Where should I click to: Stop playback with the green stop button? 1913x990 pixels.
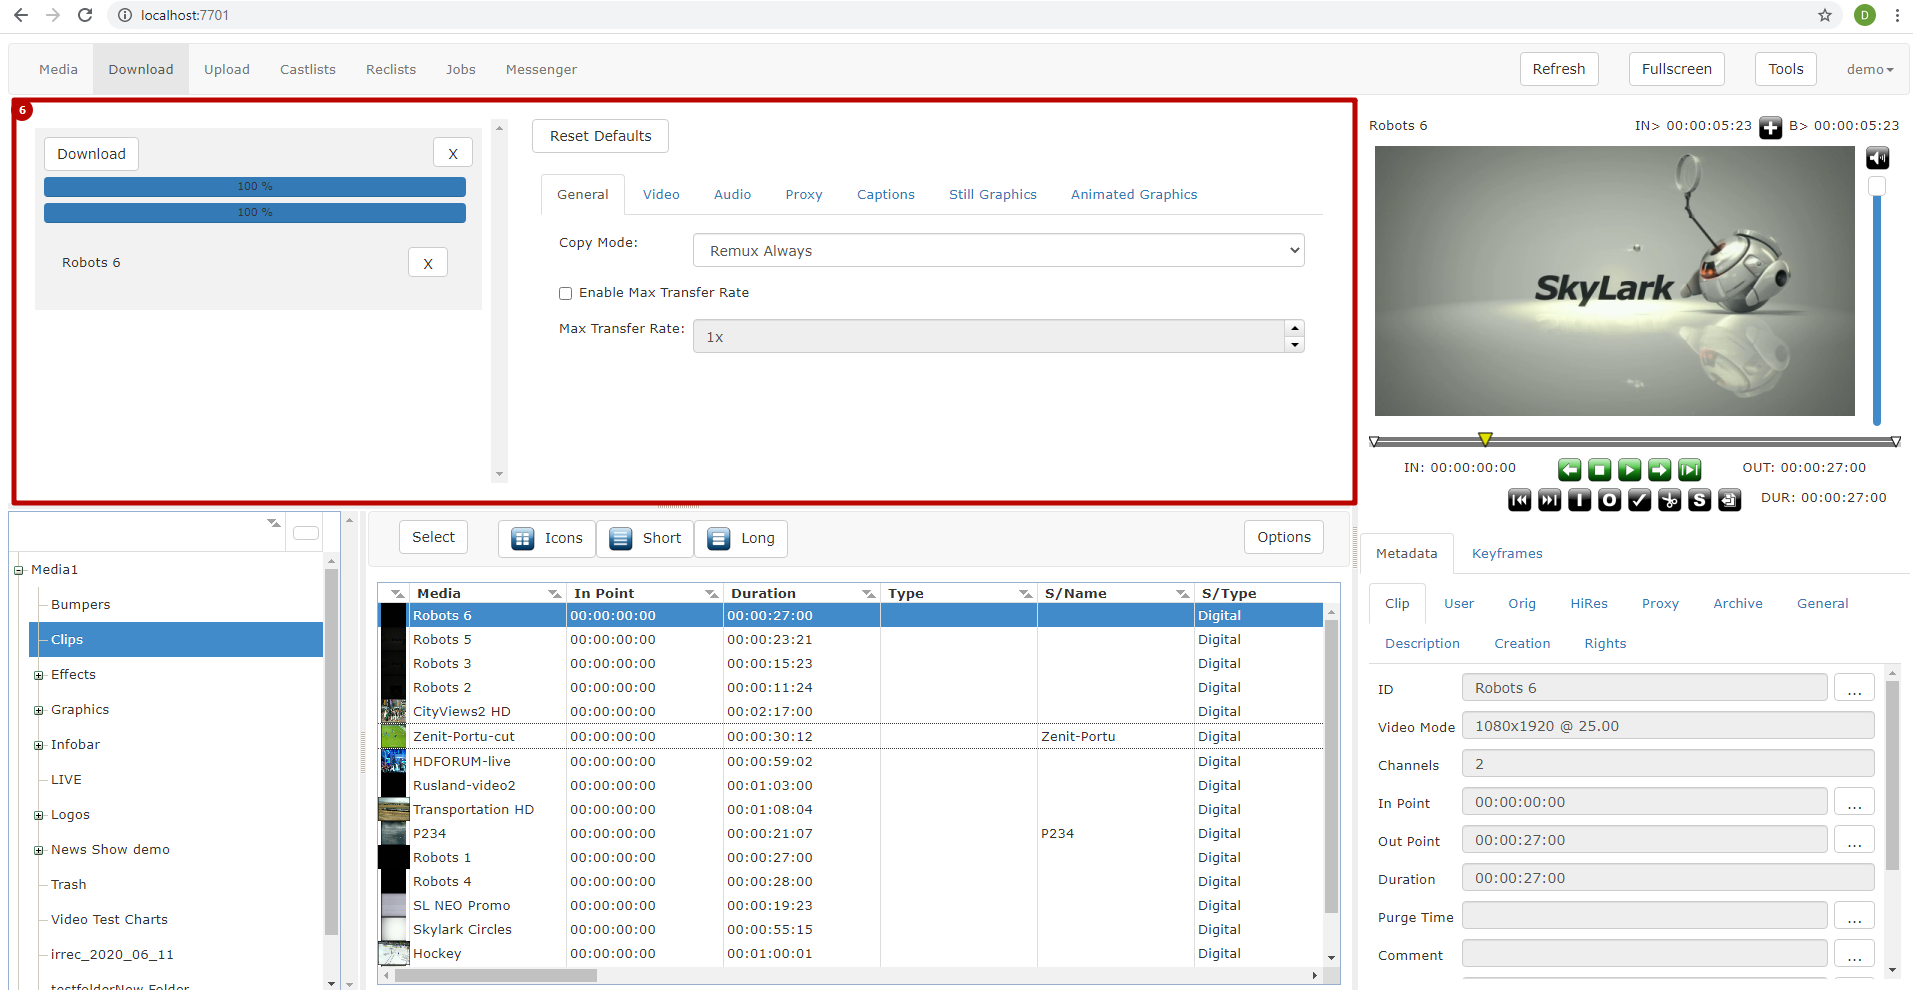coord(1600,469)
